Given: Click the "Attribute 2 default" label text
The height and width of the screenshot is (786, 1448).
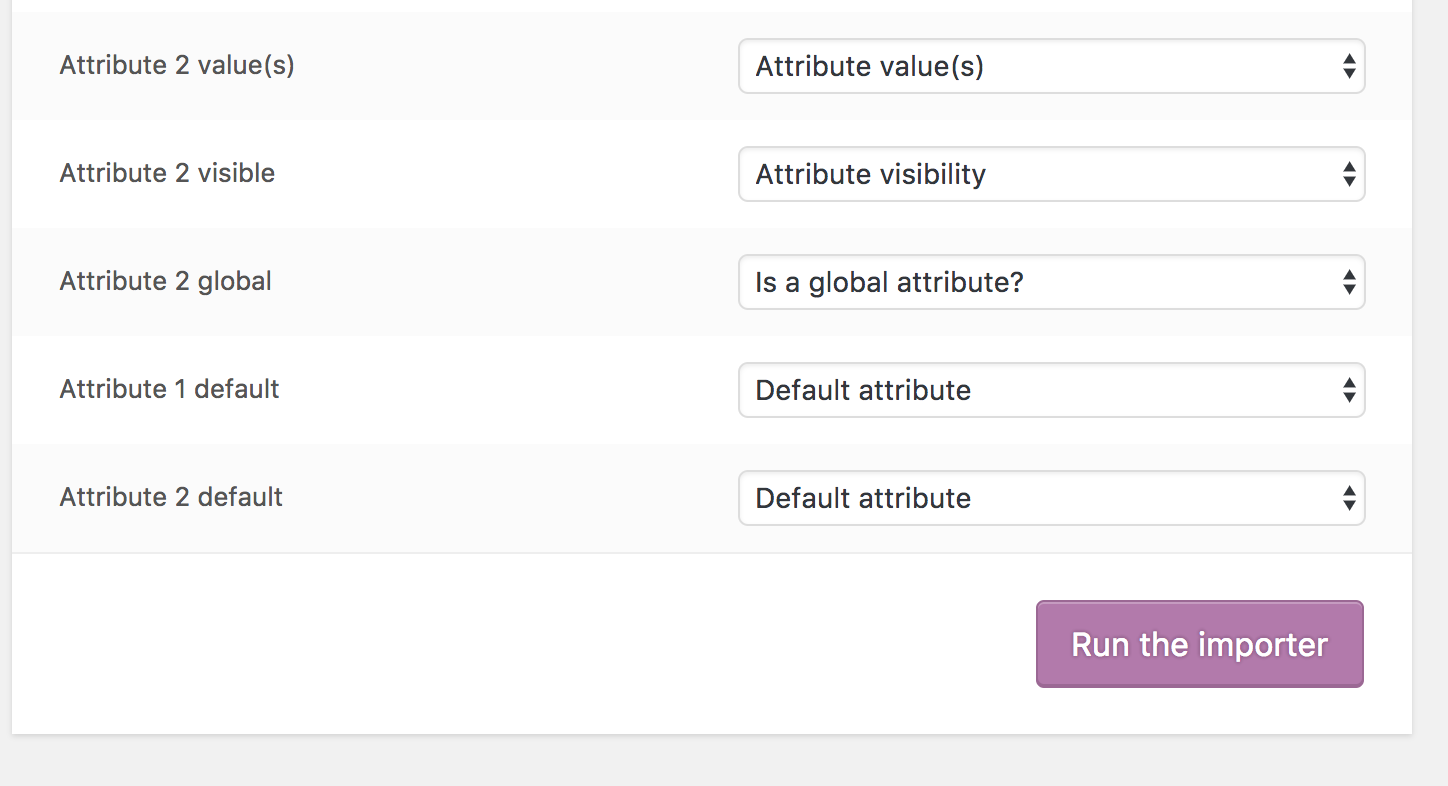Looking at the screenshot, I should point(171,497).
